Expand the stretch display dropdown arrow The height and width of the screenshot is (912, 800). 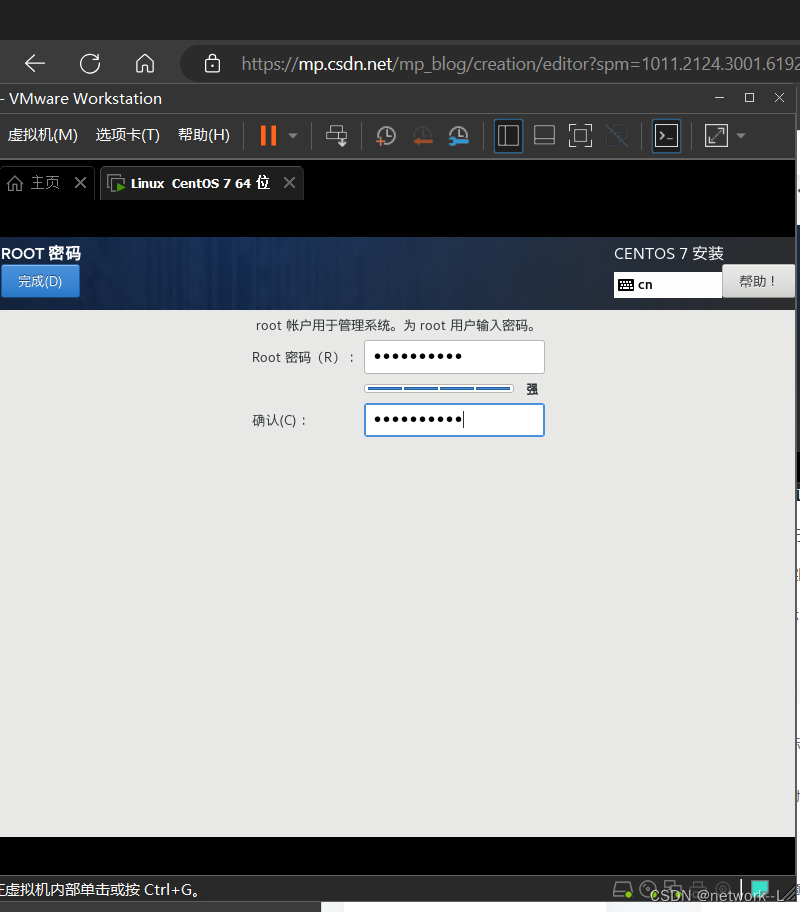(741, 136)
